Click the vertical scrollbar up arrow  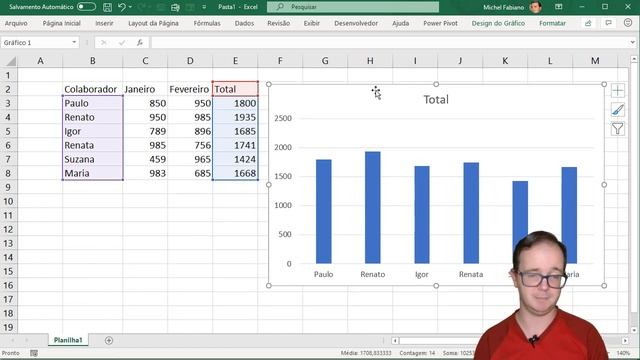coord(634,59)
